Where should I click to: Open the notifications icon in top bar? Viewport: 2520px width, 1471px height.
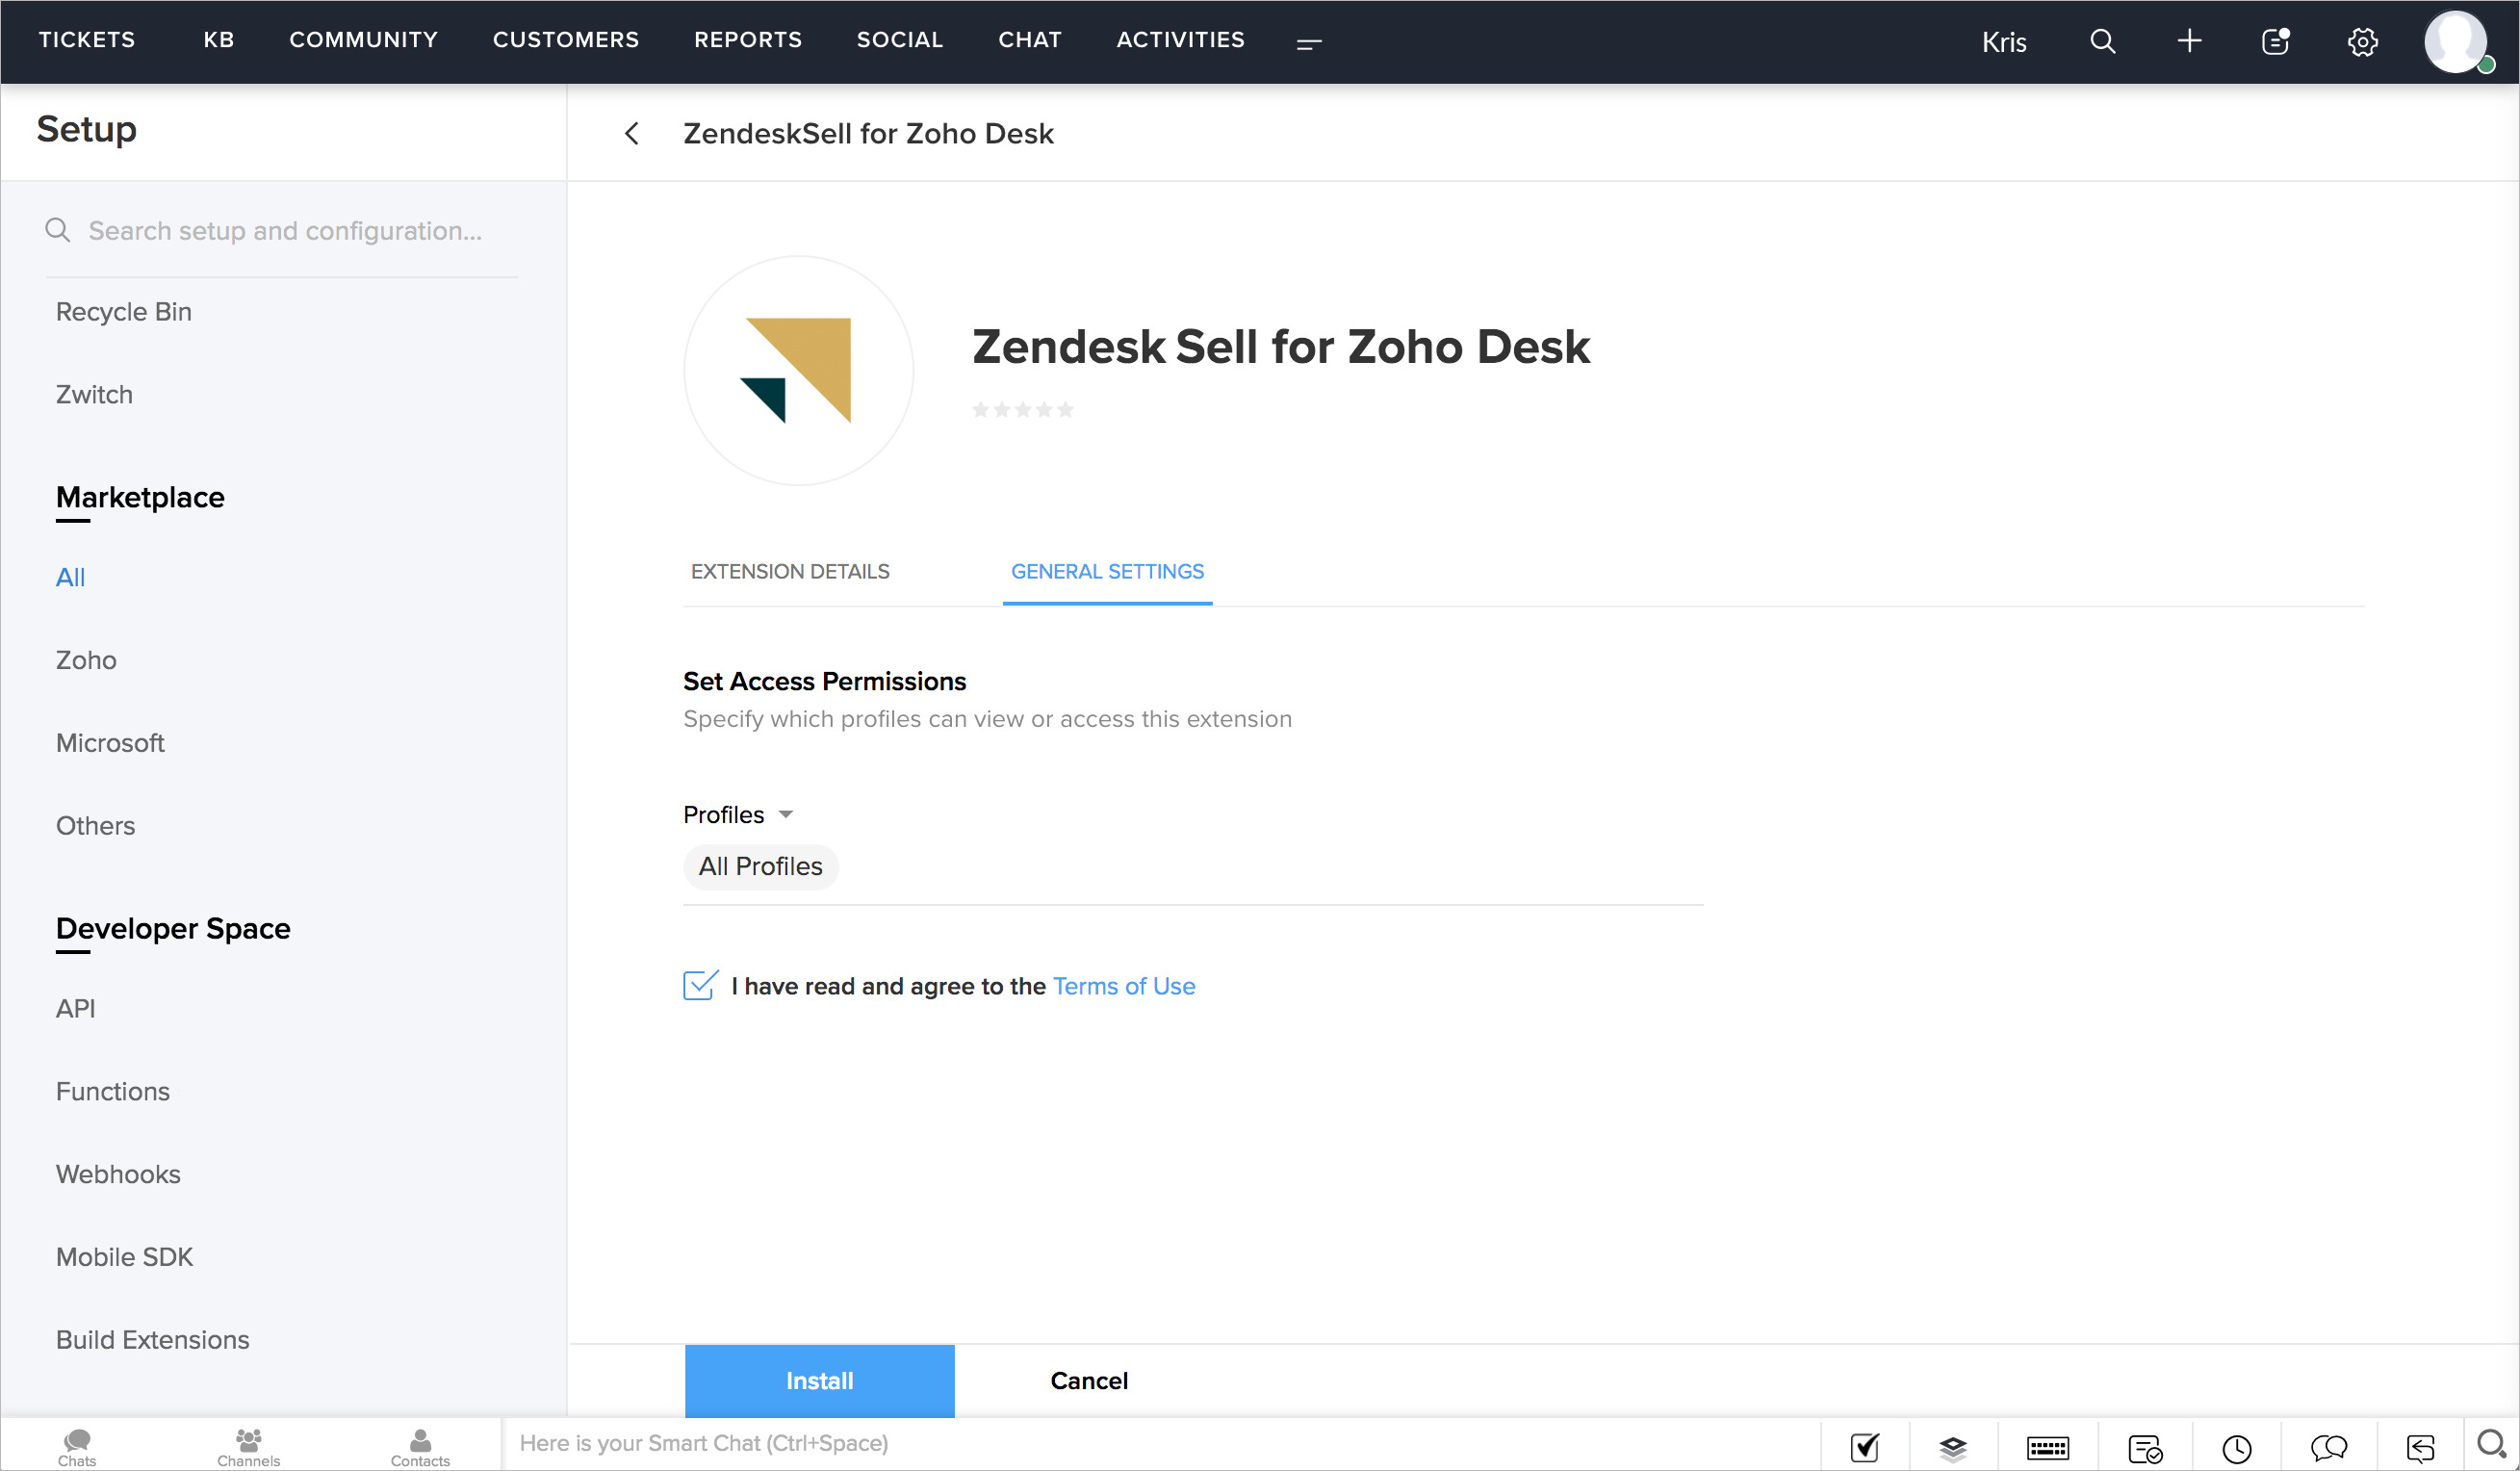[2275, 42]
